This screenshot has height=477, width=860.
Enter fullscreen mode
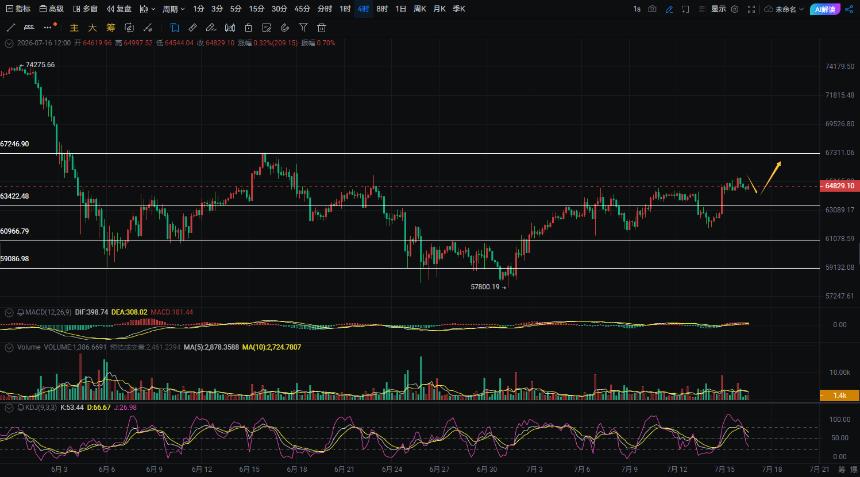coord(752,9)
